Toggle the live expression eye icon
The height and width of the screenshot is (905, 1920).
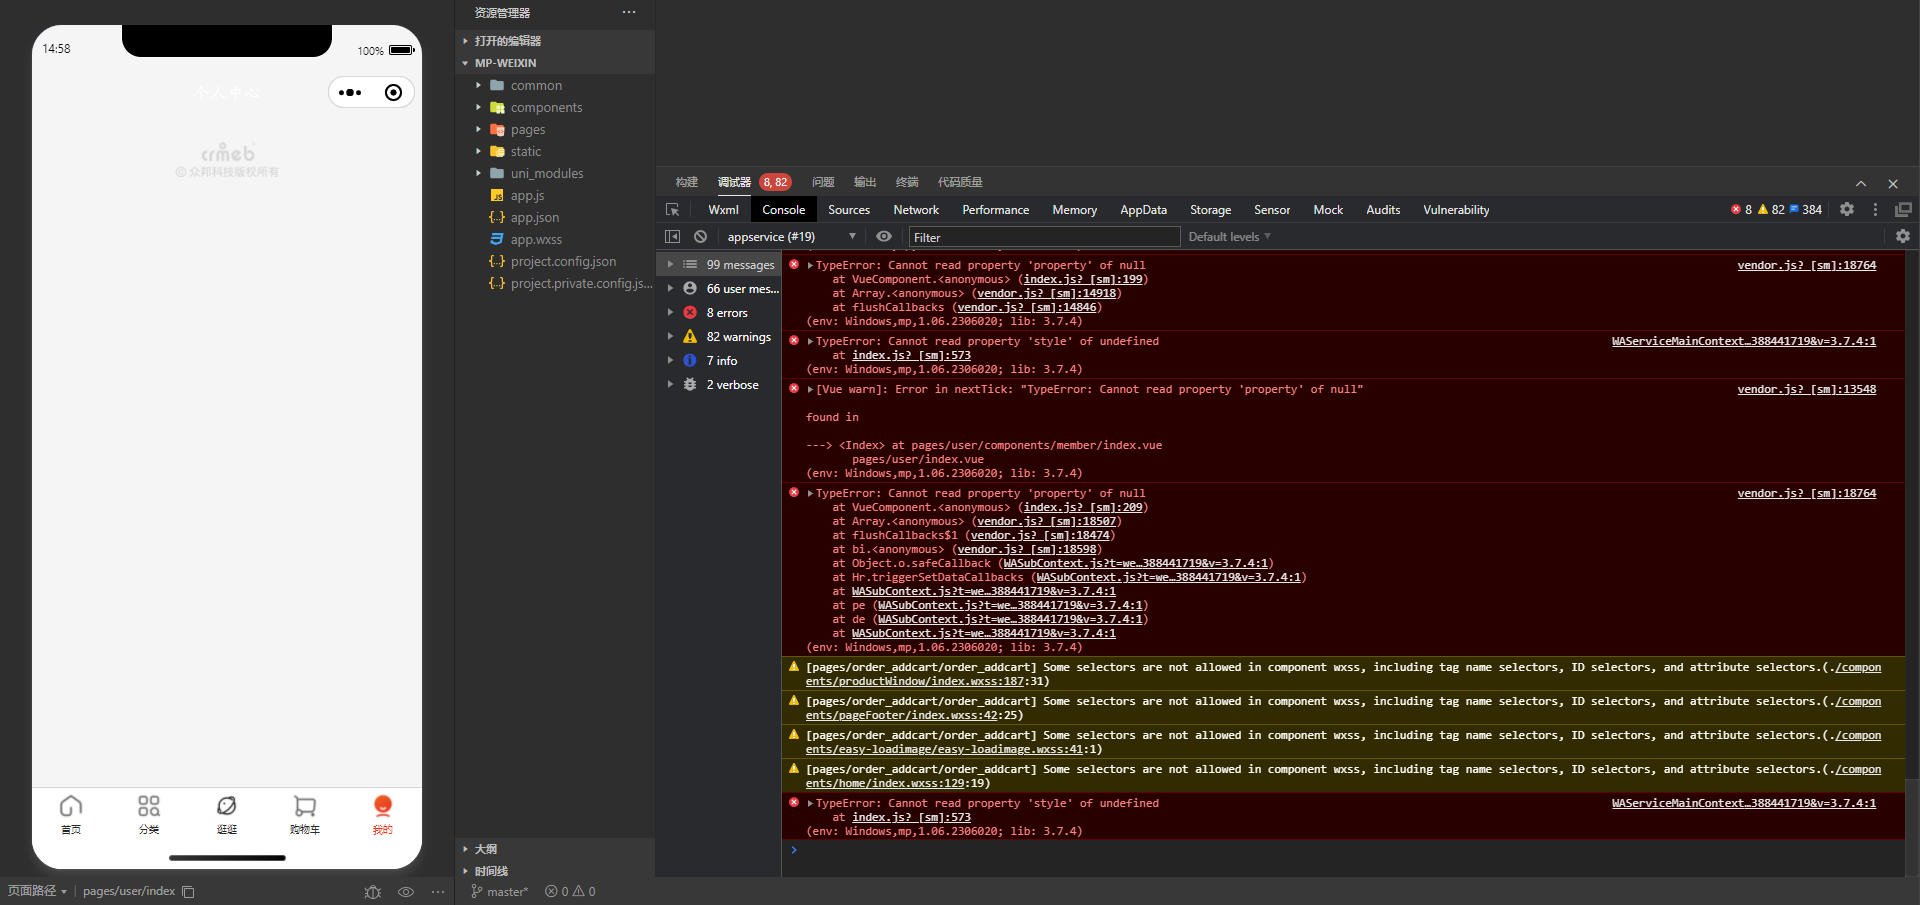coord(884,237)
